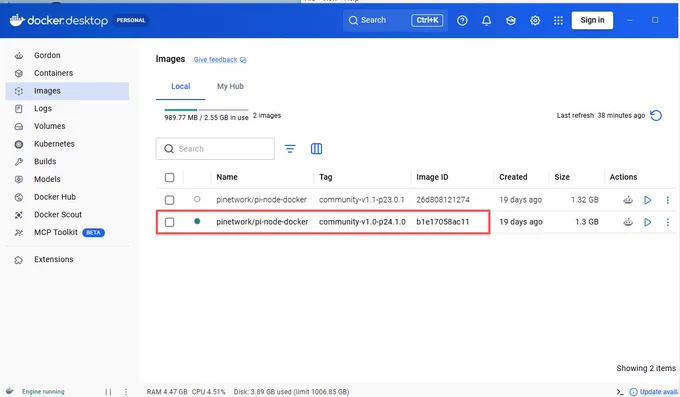This screenshot has height=397, width=680.
Task: Pause the Docker engine
Action: (108, 392)
